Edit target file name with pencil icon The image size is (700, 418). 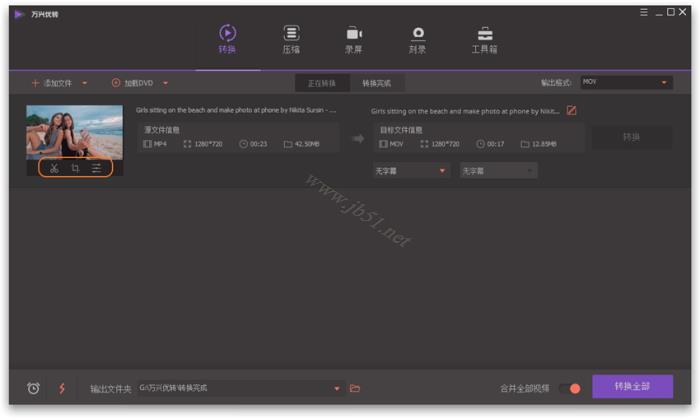(571, 110)
